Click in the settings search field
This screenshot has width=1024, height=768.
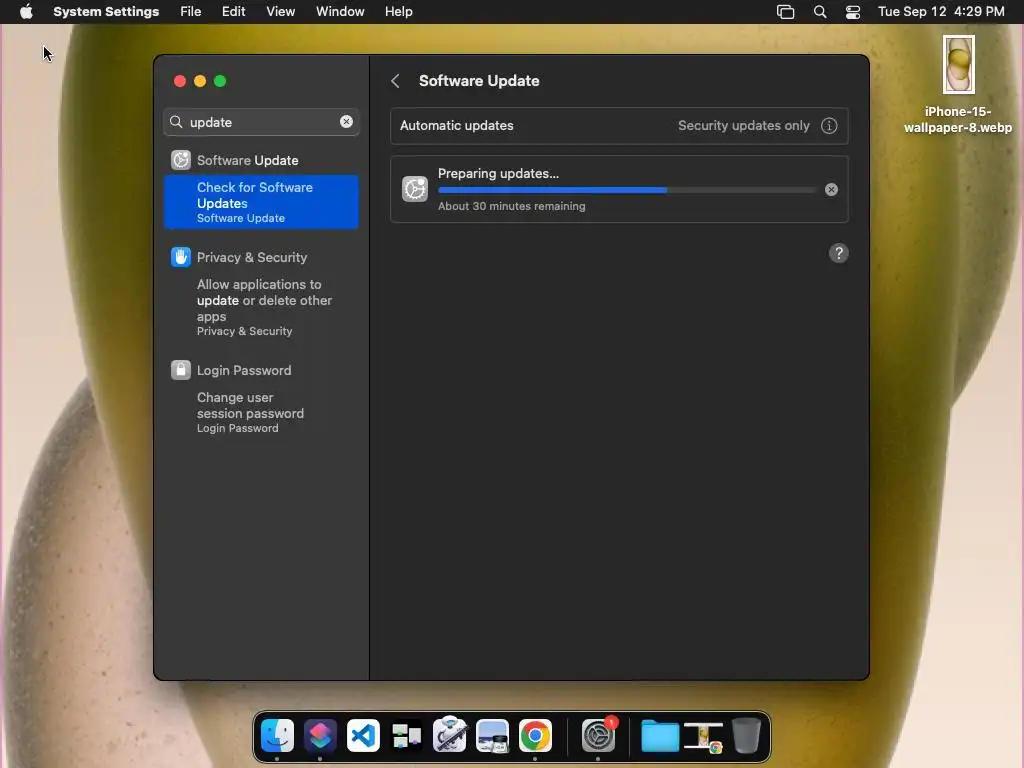click(261, 122)
